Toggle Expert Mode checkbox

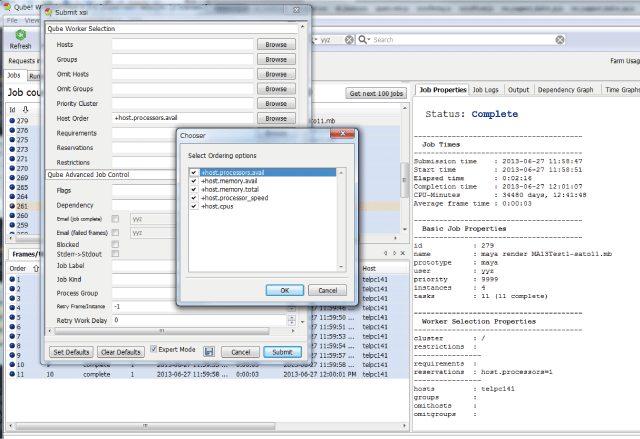(153, 349)
